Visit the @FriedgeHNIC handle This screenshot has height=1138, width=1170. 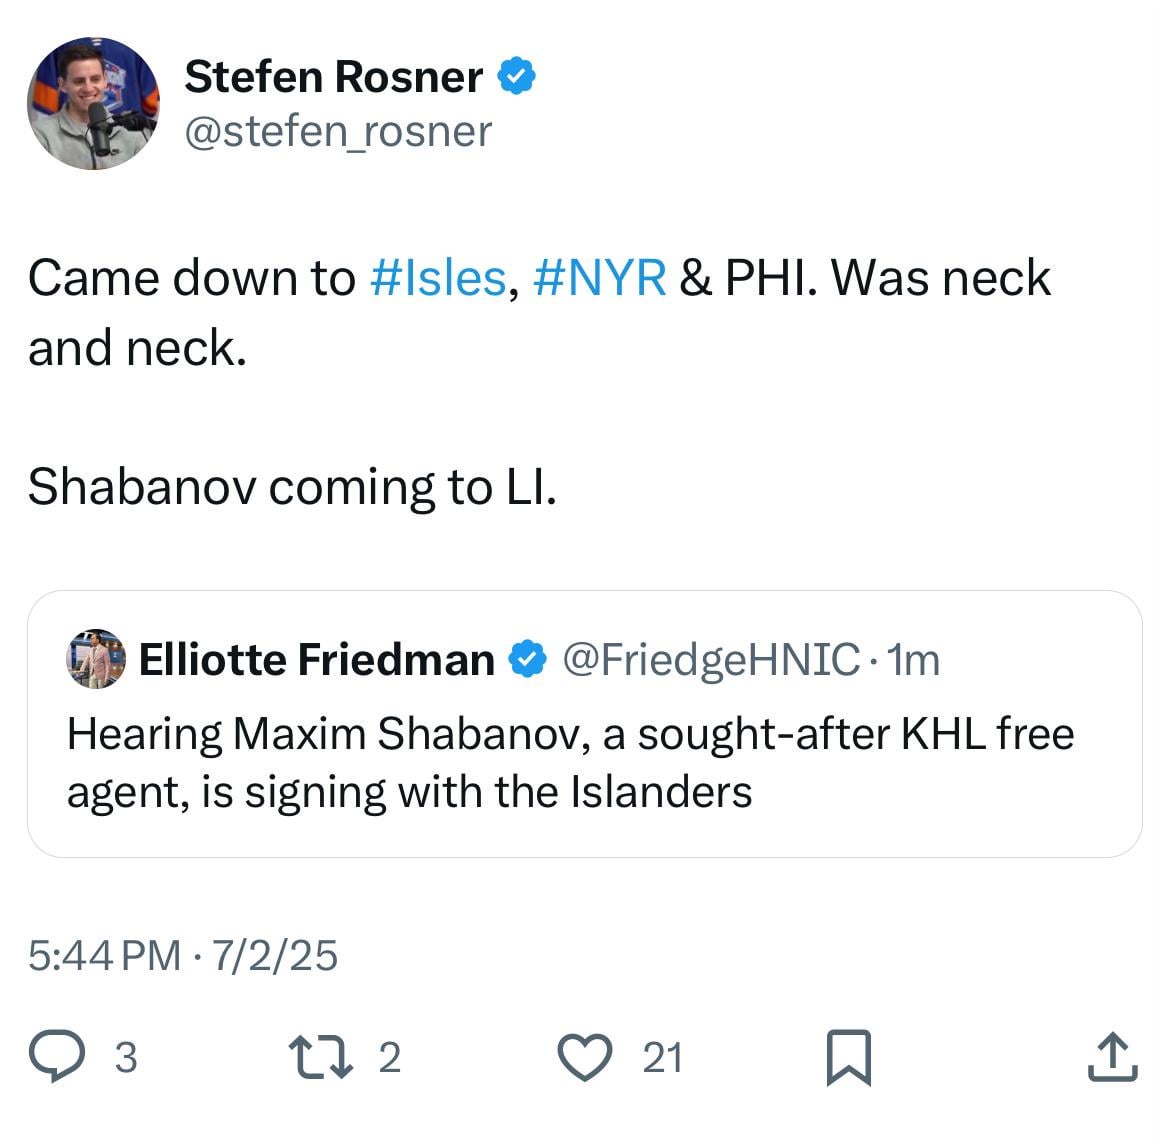tap(711, 660)
